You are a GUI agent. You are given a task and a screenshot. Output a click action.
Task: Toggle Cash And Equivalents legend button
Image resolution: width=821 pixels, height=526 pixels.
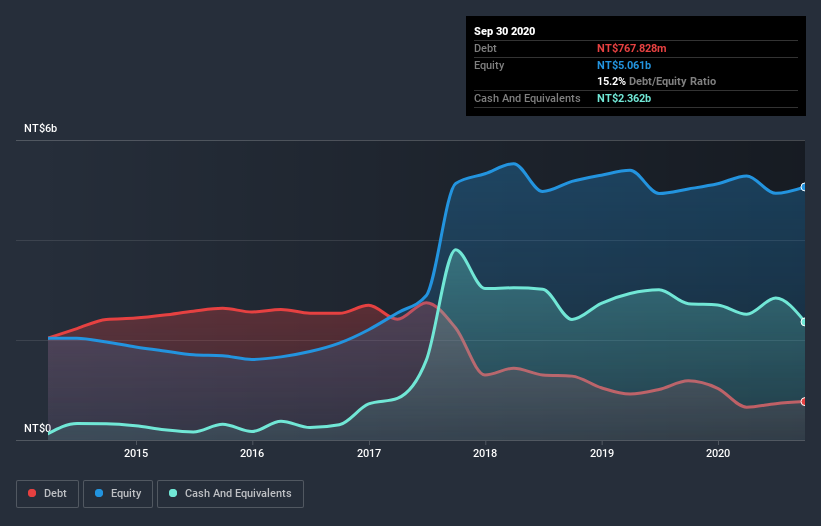(x=230, y=494)
